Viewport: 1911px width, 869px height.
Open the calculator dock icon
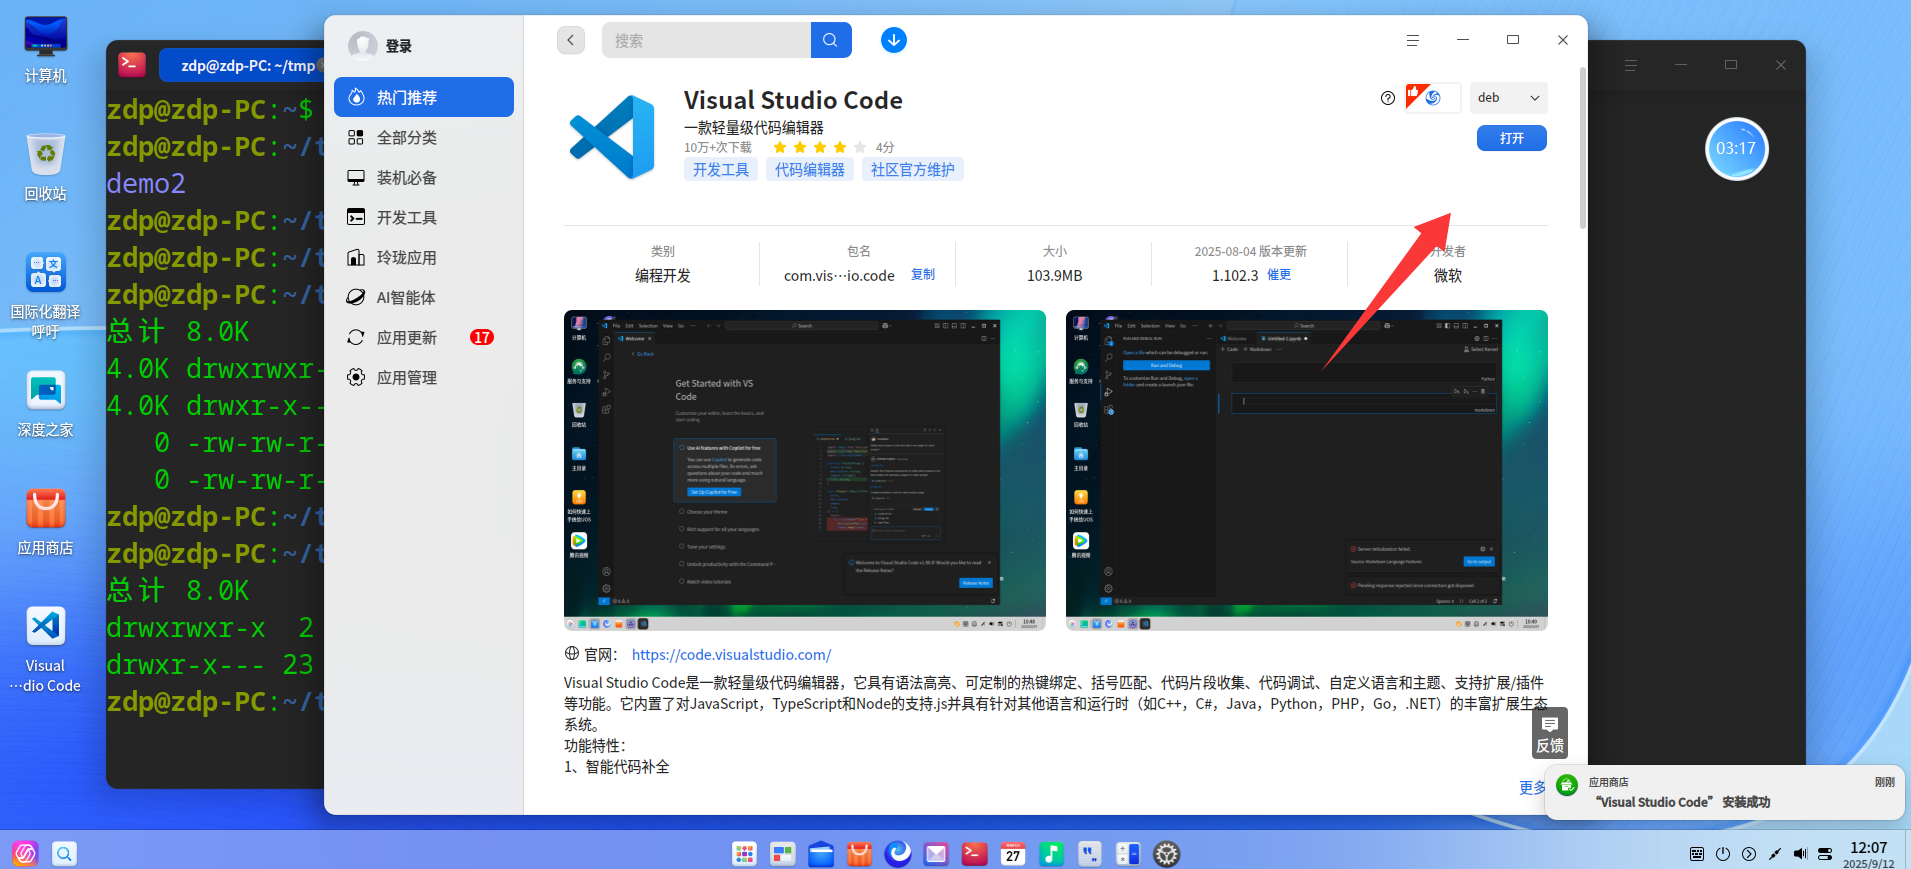[x=1128, y=853]
